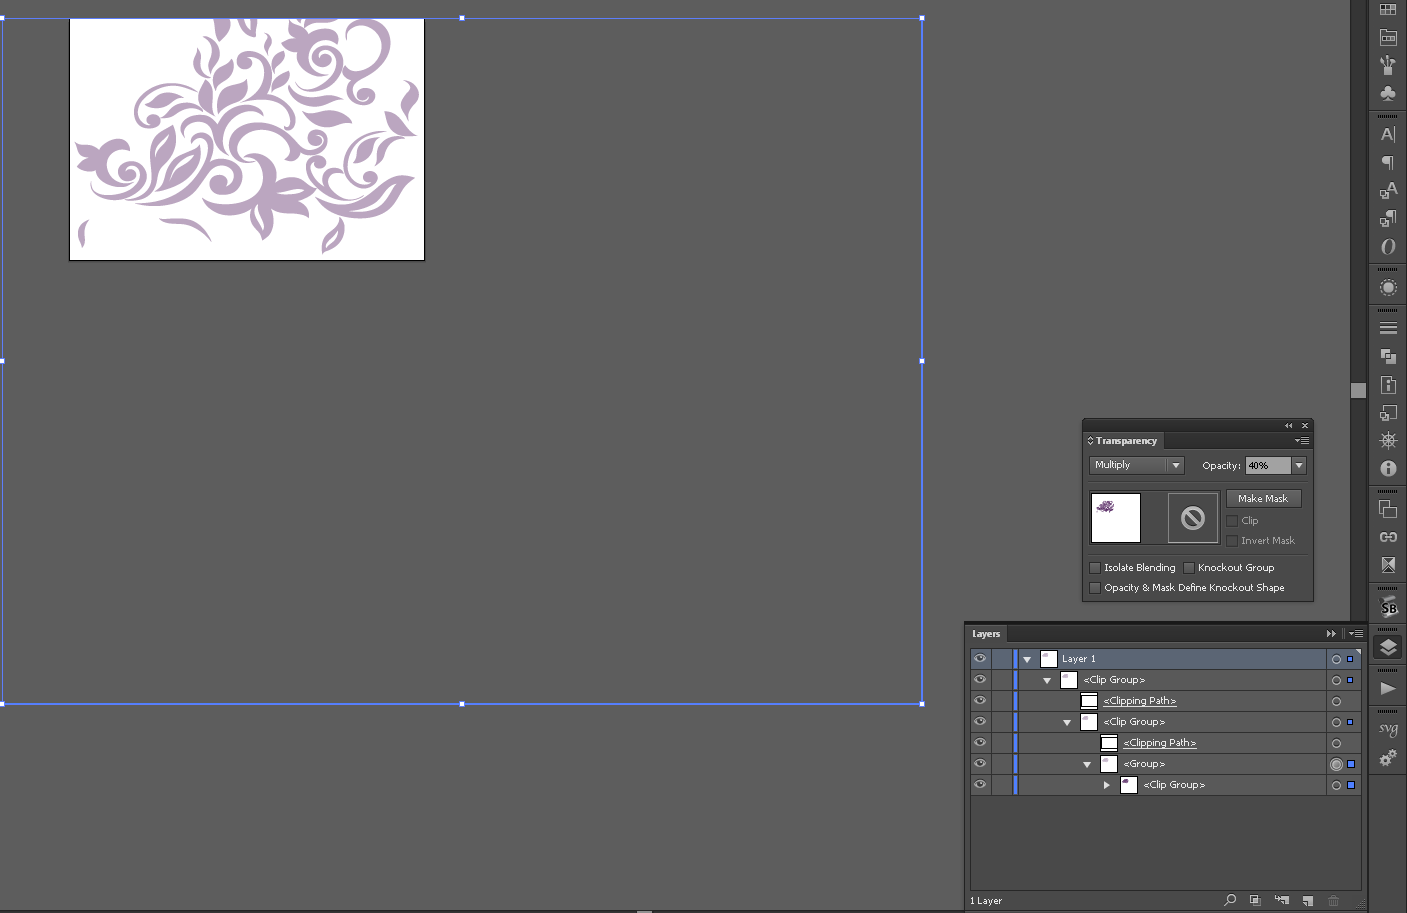Open the Stroke panel lines icon
The width and height of the screenshot is (1407, 913).
[x=1388, y=328]
